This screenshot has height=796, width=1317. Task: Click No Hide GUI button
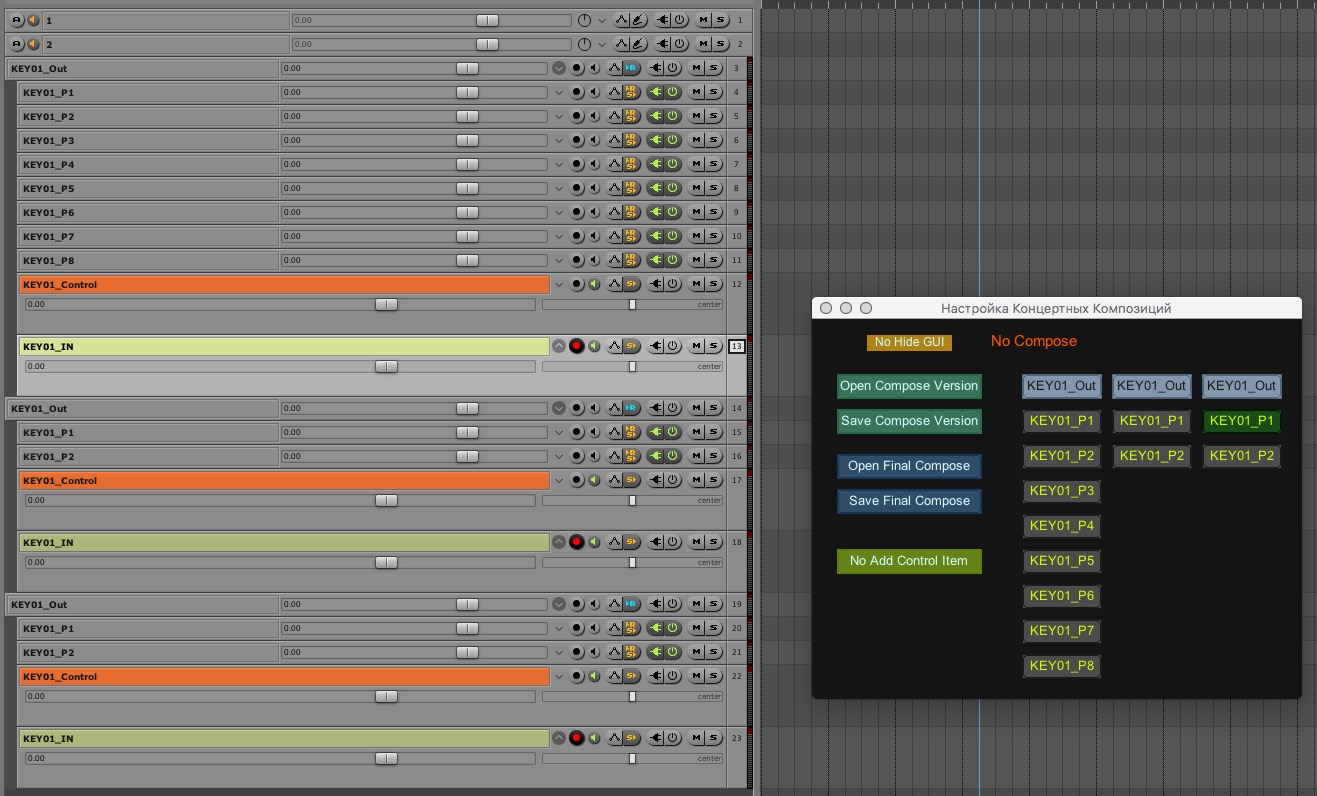909,342
